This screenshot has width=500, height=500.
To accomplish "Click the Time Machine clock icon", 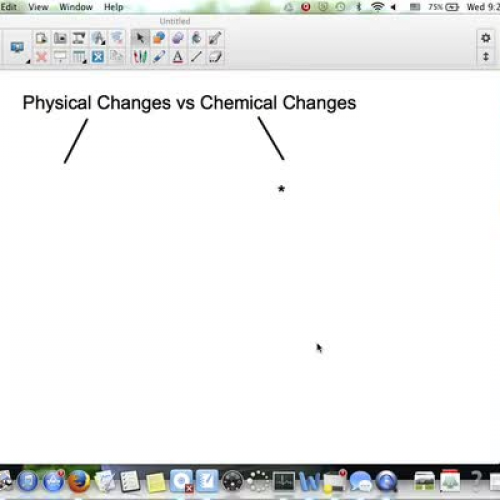I will (x=340, y=7).
